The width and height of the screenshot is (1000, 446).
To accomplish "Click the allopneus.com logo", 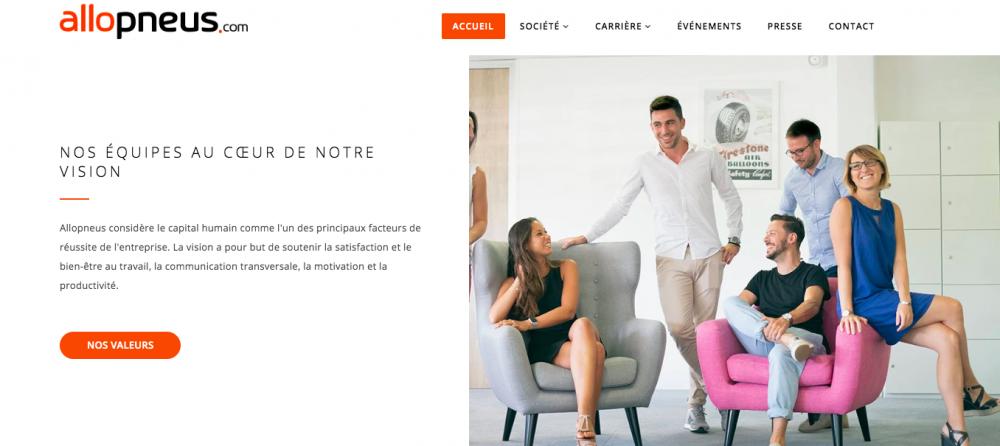I will point(154,22).
